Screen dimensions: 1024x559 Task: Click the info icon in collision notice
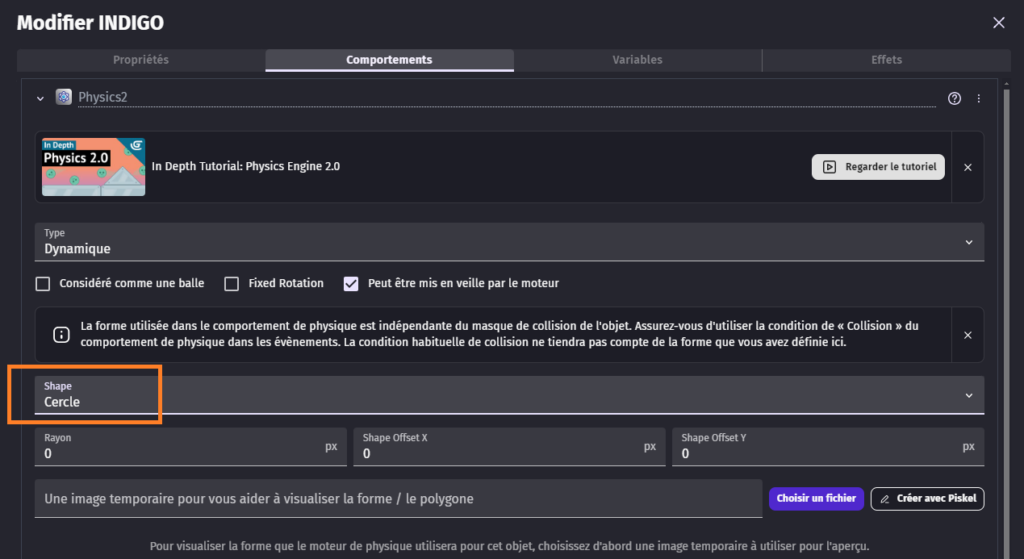click(60, 335)
